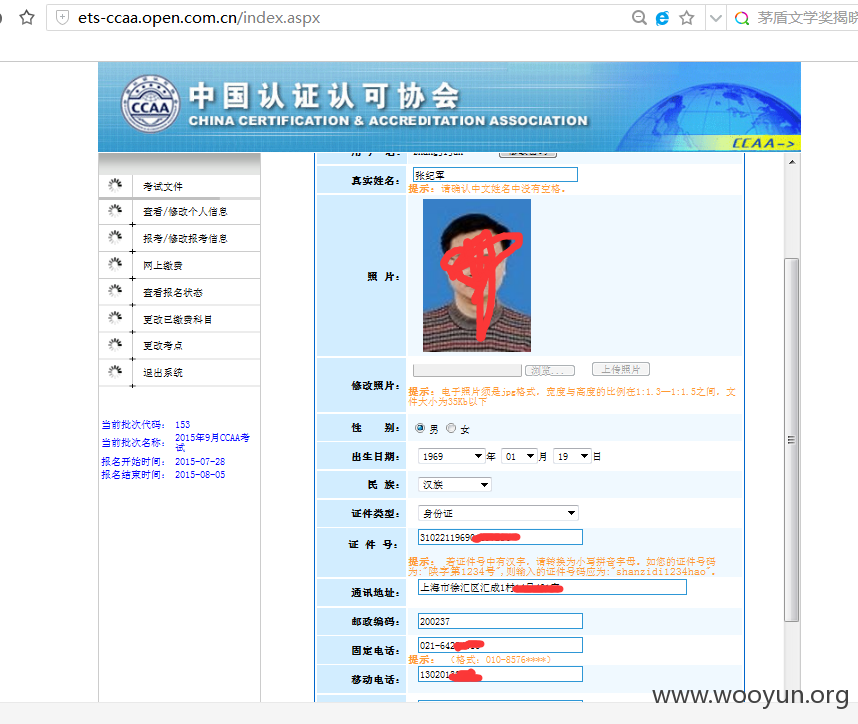
Task: Open 报考/修改报考信息 in the sidebar
Action: [x=185, y=239]
